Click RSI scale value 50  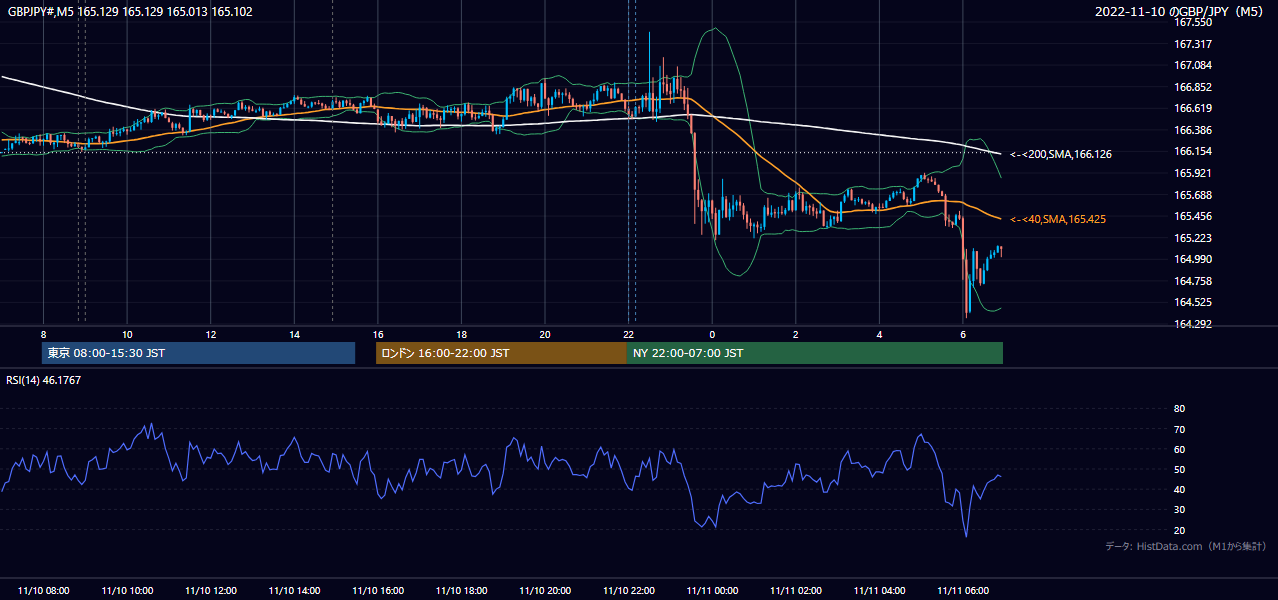[x=1179, y=469]
